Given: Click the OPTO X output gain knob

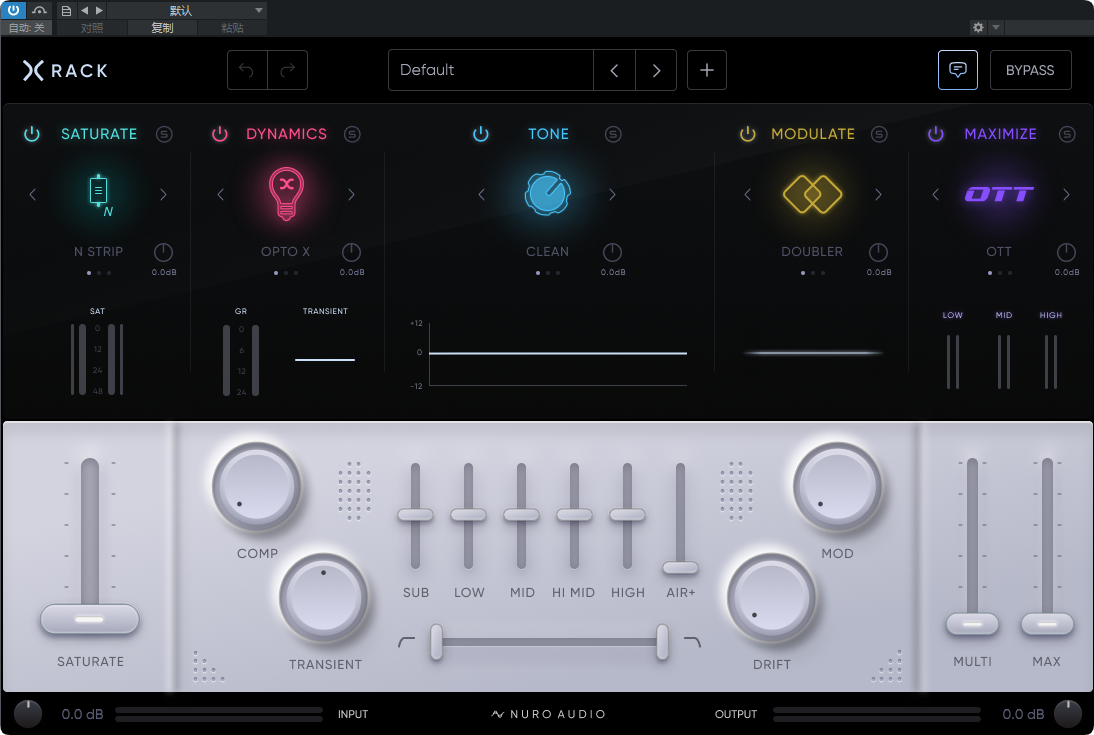Looking at the screenshot, I should click(x=351, y=252).
